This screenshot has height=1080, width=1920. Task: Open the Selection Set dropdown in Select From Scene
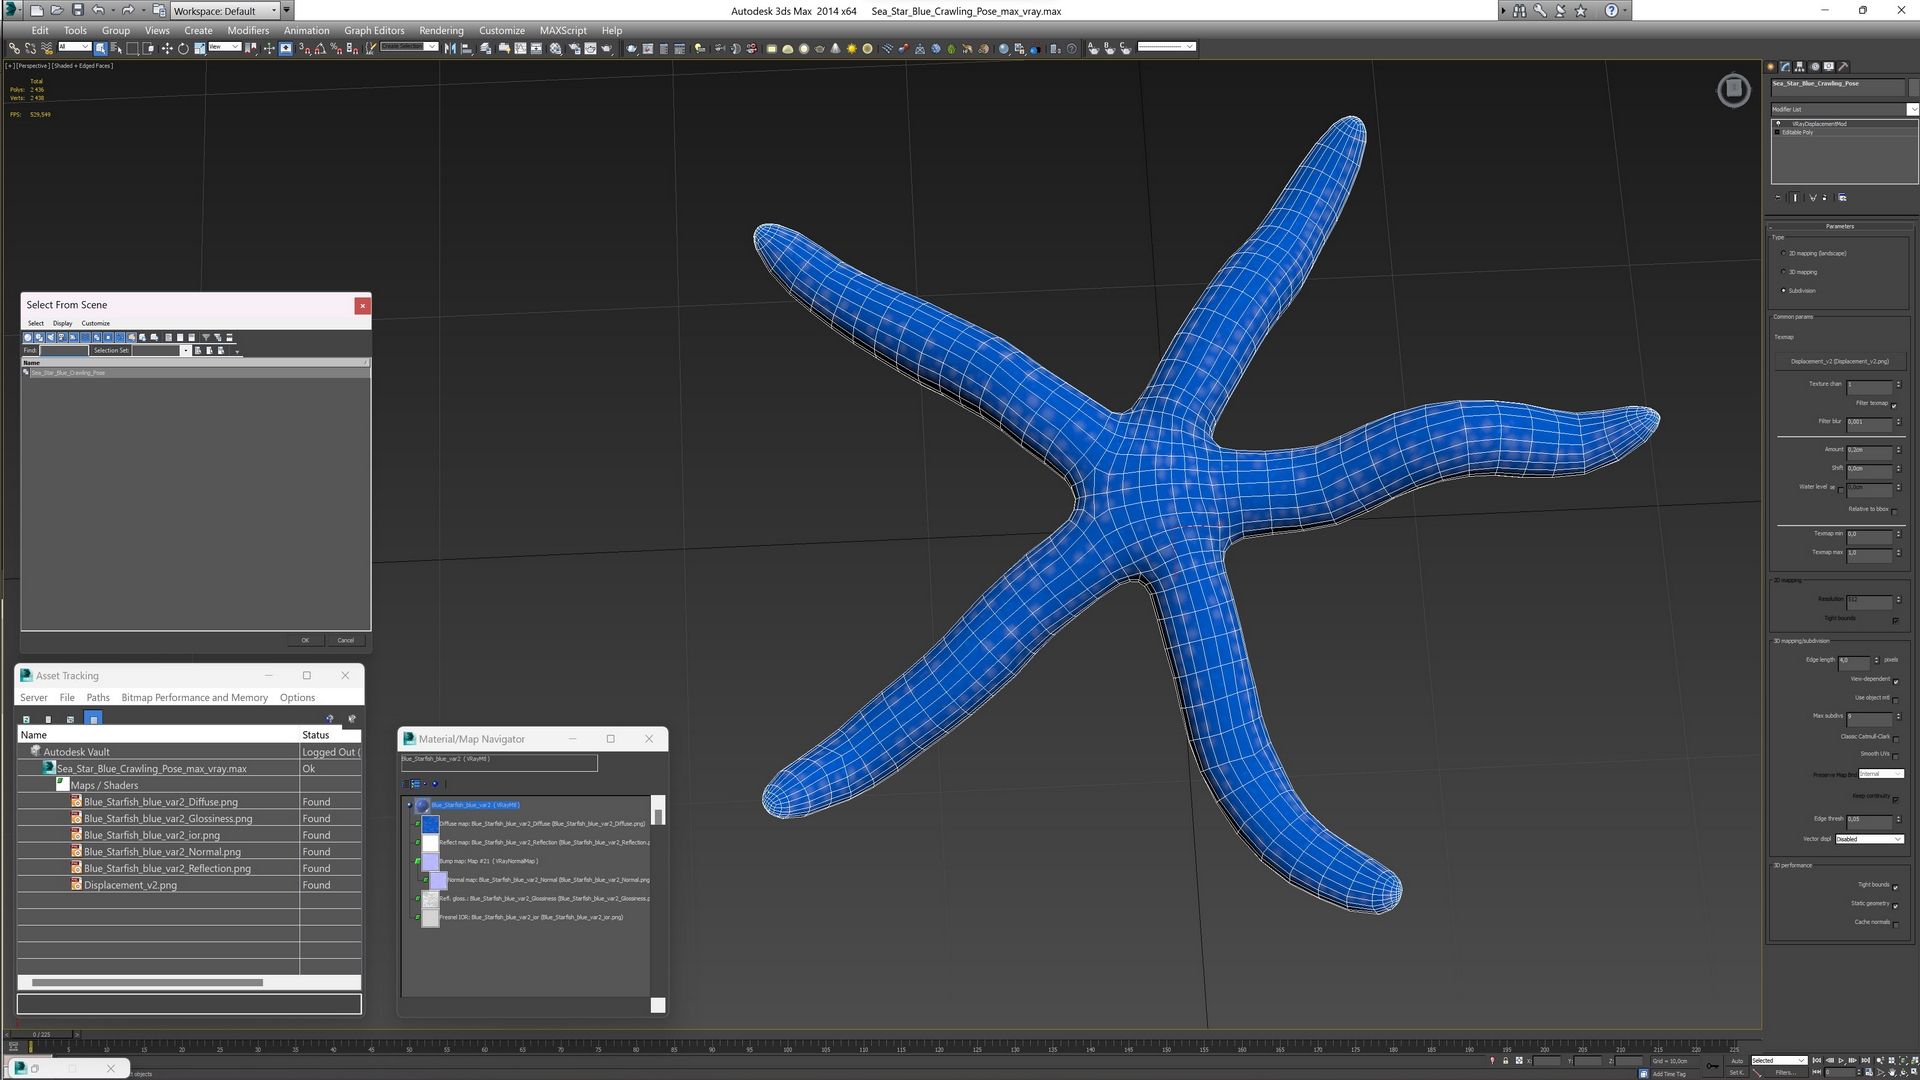click(185, 350)
